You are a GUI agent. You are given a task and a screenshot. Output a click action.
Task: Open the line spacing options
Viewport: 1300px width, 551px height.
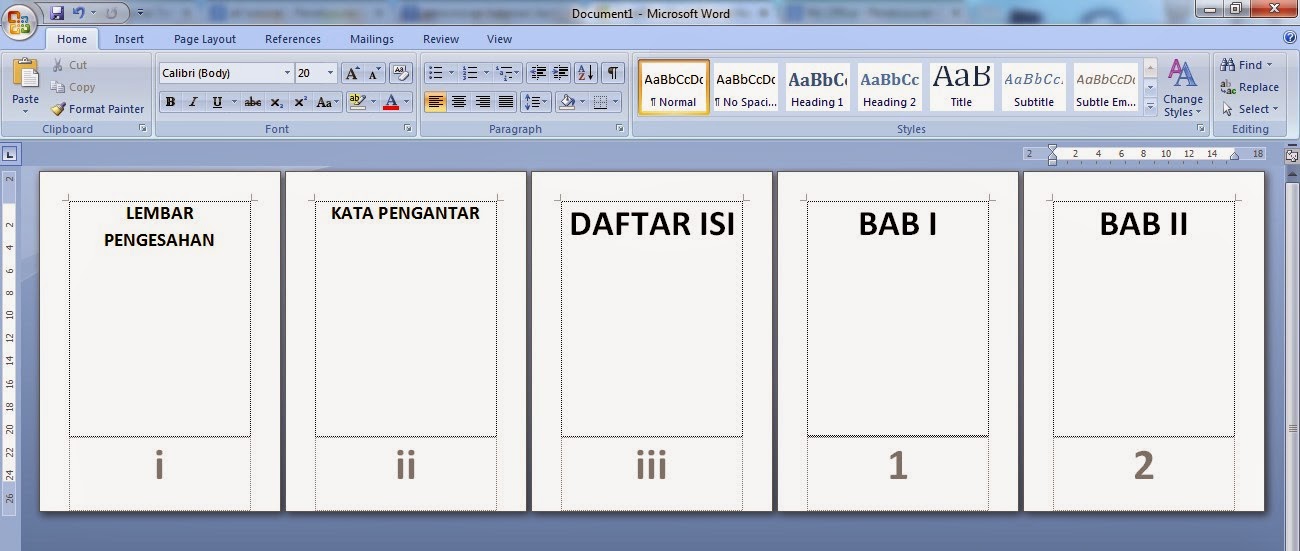point(536,102)
